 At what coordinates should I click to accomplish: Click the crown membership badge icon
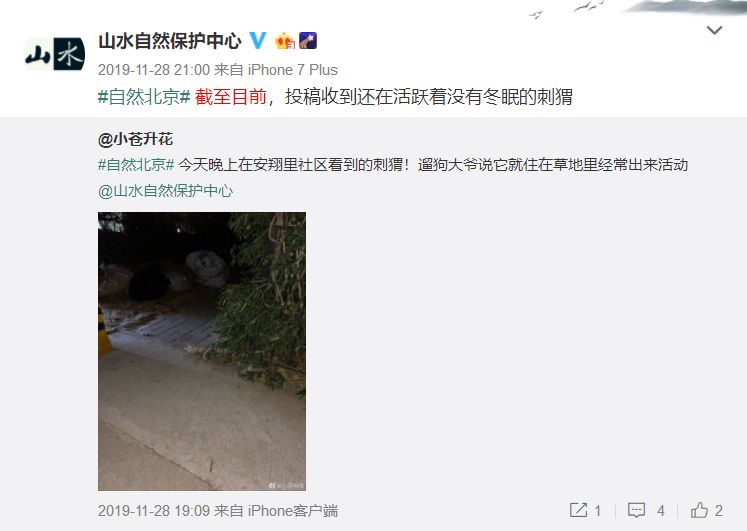pyautogui.click(x=285, y=41)
